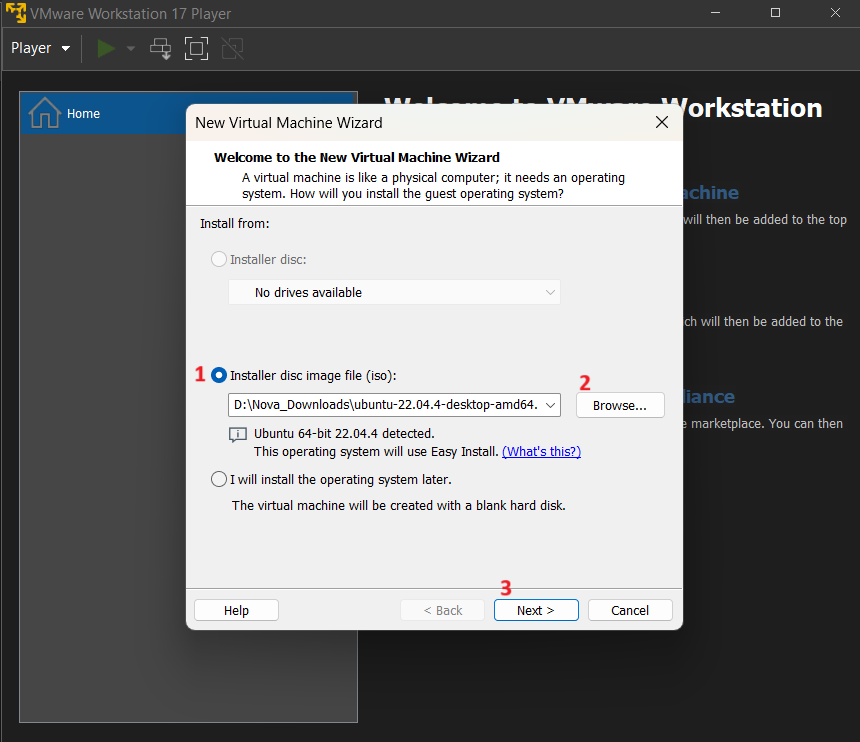Open the No drives available dropdown

[x=394, y=292]
